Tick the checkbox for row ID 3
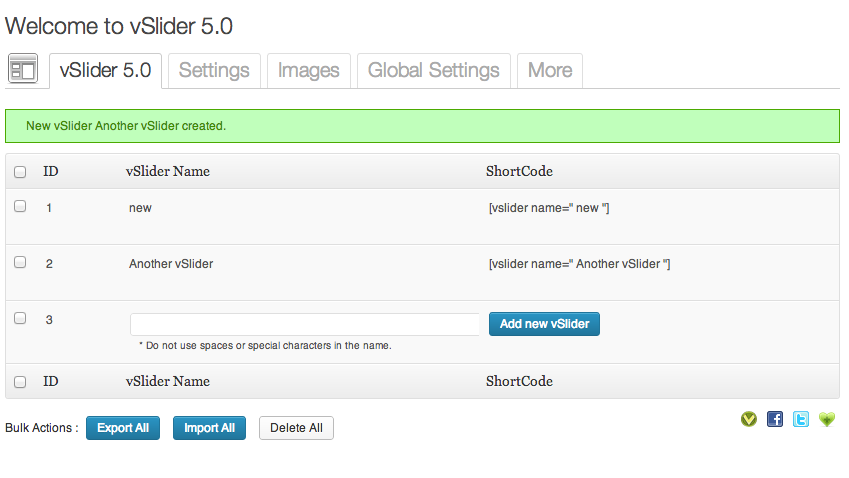 pos(20,318)
